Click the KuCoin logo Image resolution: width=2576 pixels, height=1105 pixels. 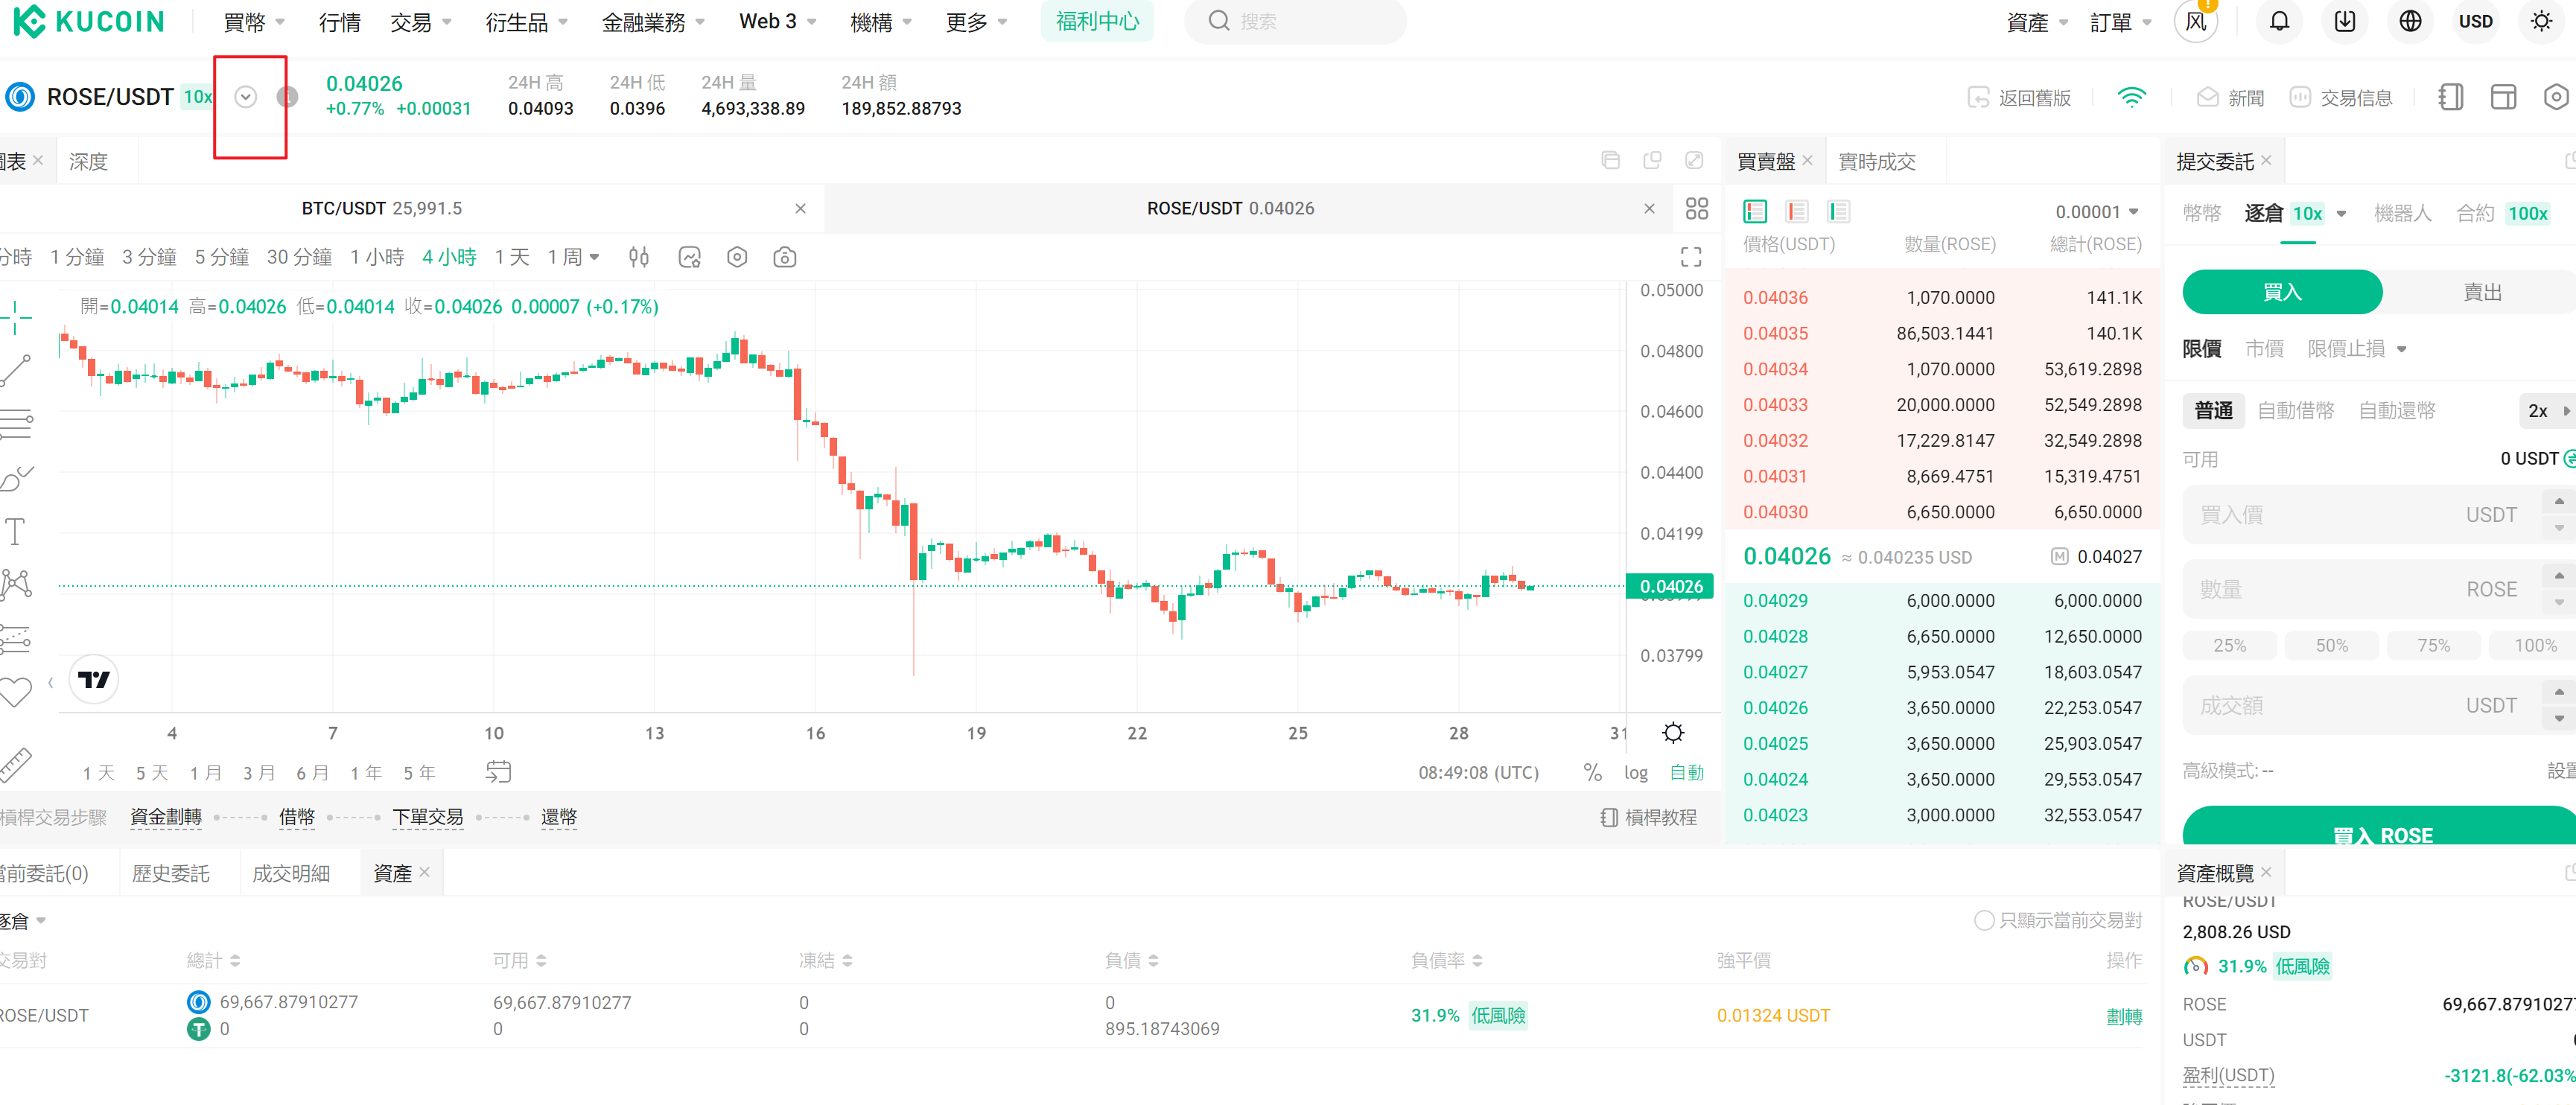pyautogui.click(x=88, y=21)
